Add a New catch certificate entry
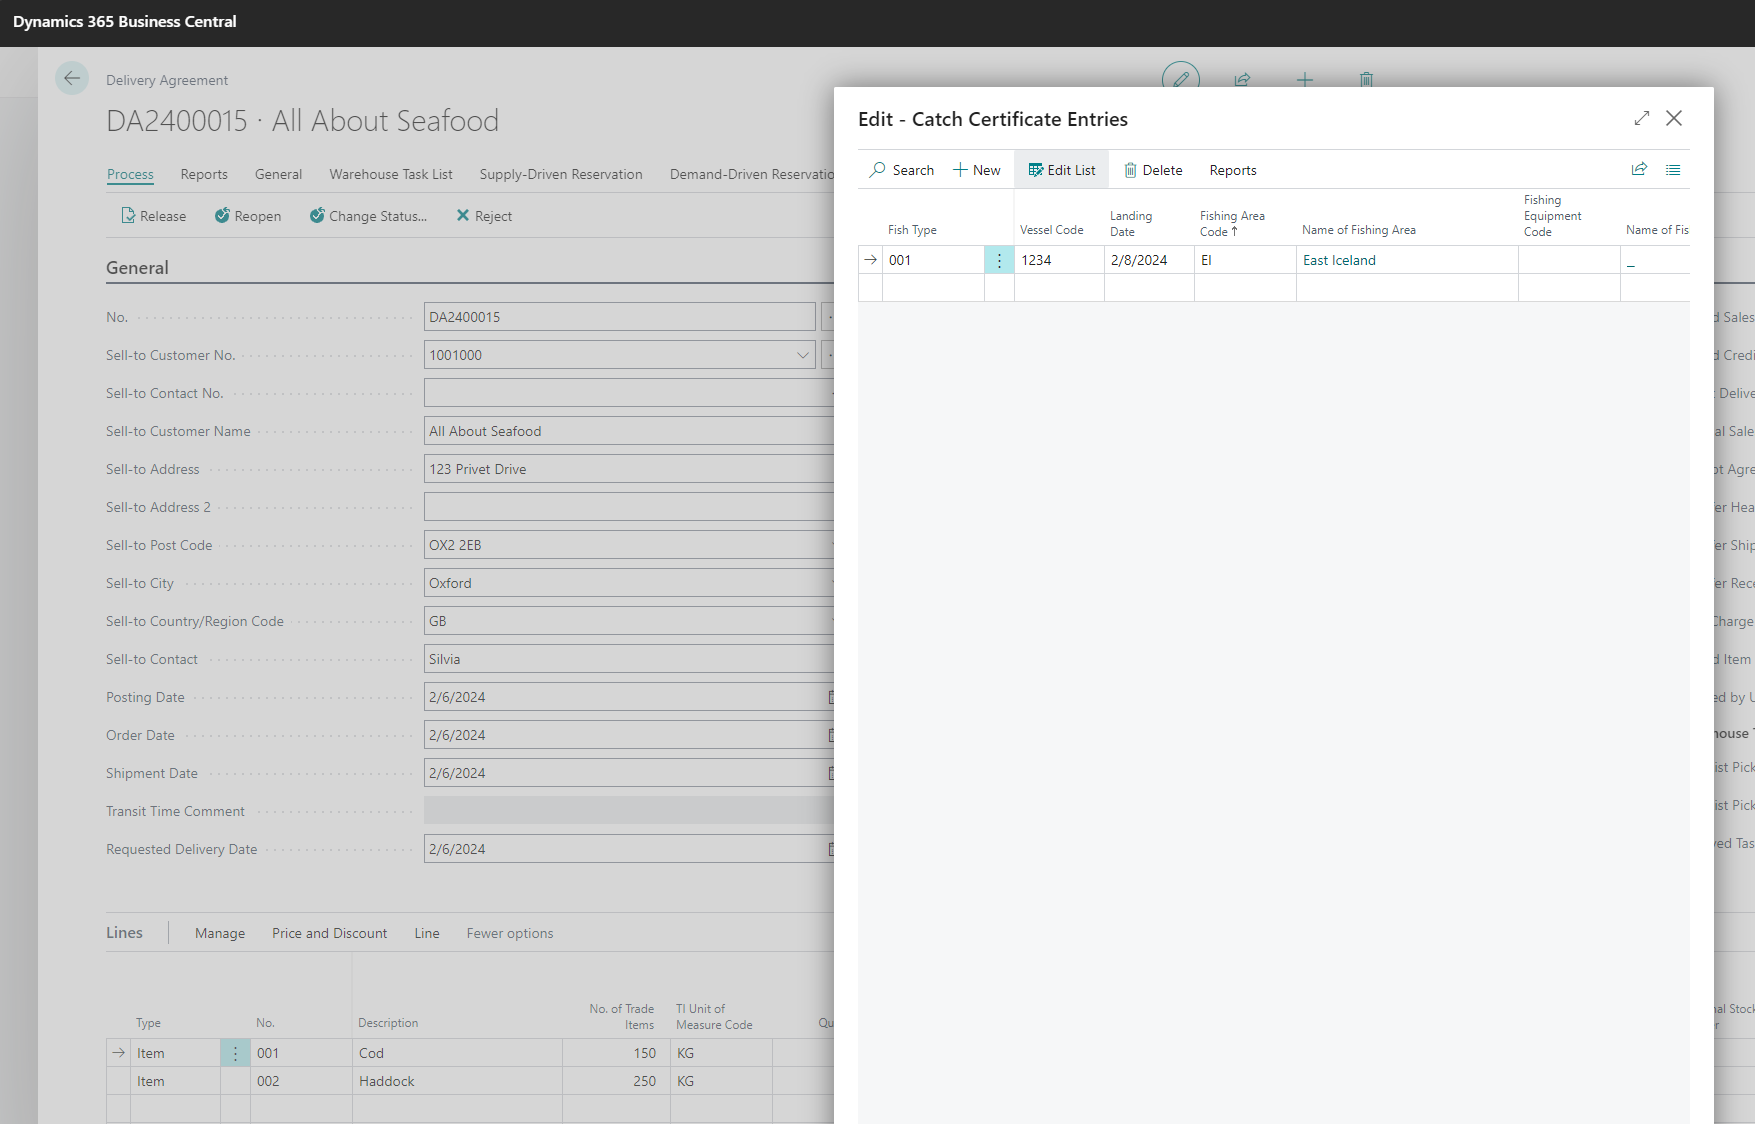This screenshot has width=1755, height=1124. (x=977, y=170)
